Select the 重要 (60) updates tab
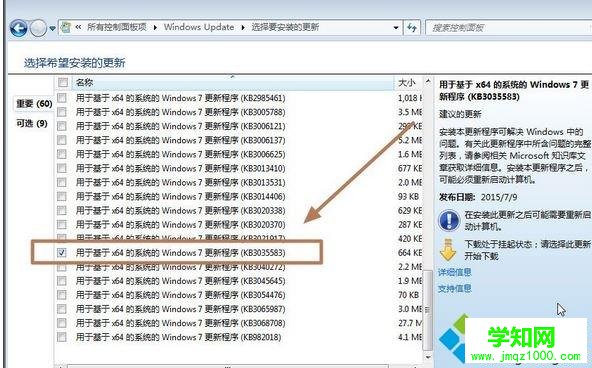The image size is (592, 368). pyautogui.click(x=34, y=103)
